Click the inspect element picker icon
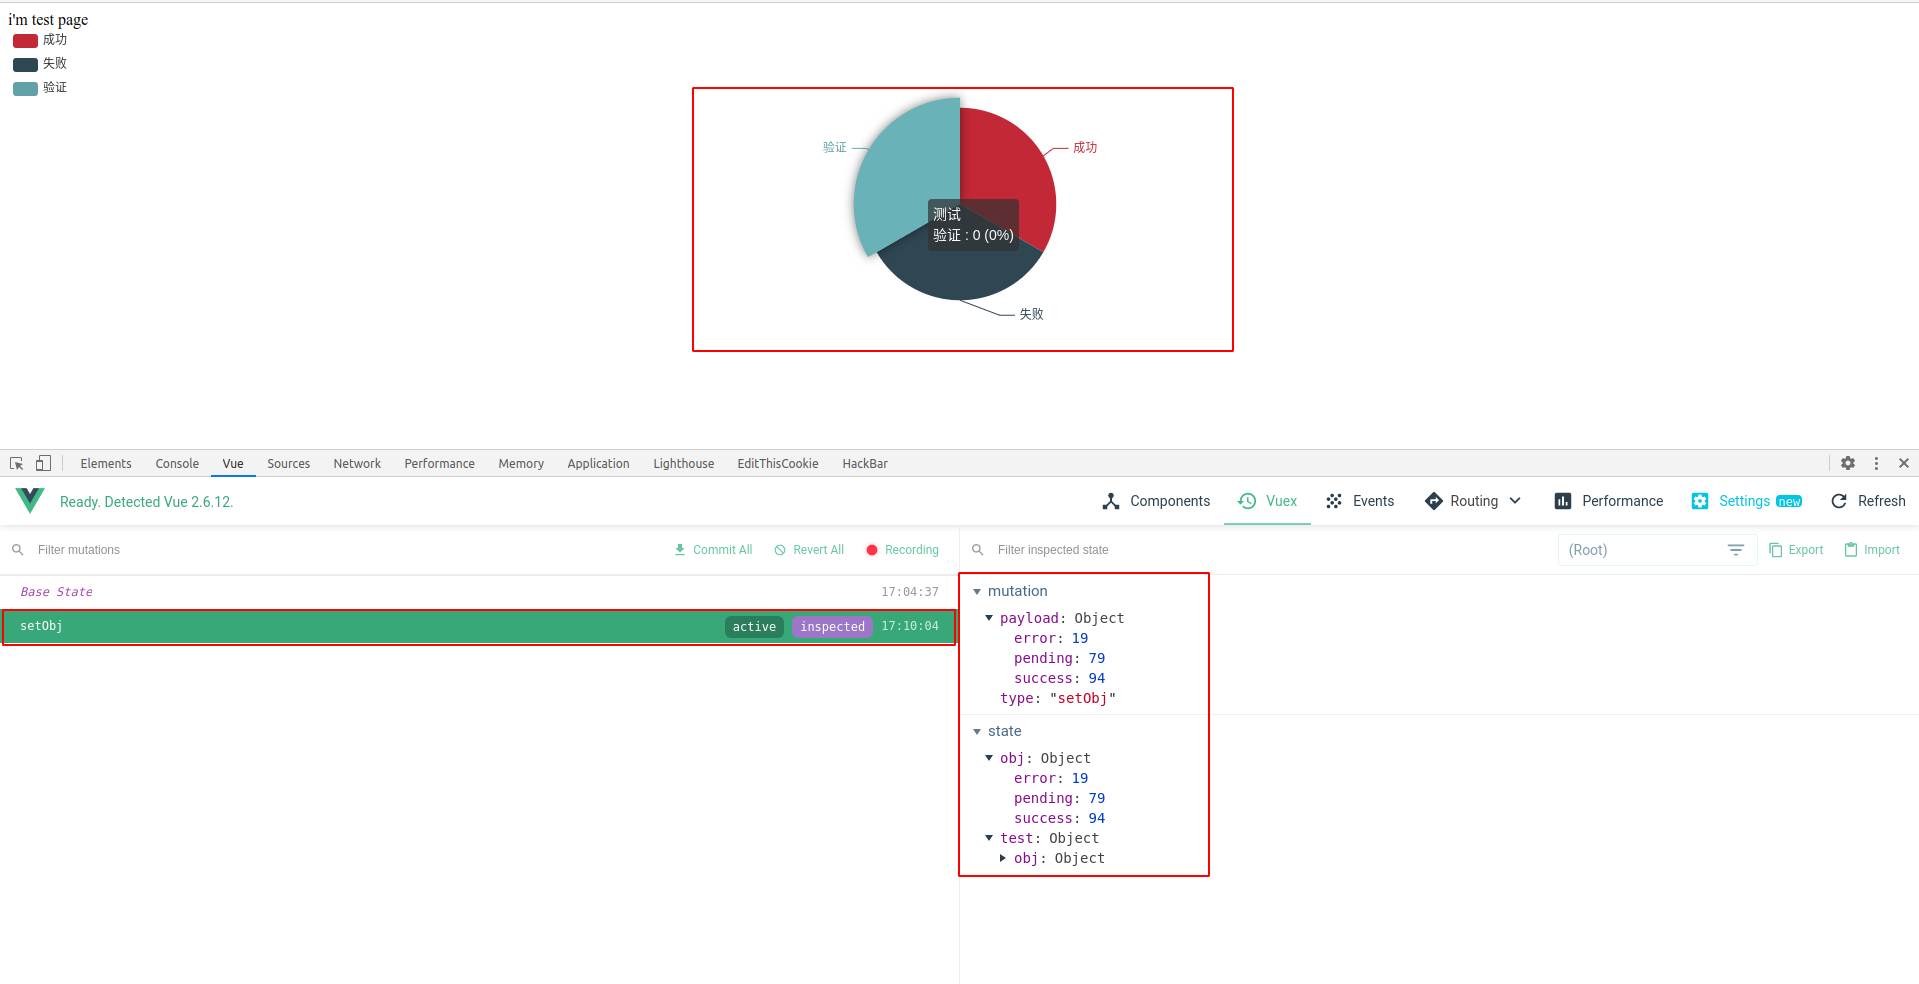The image size is (1919, 984). 17,463
